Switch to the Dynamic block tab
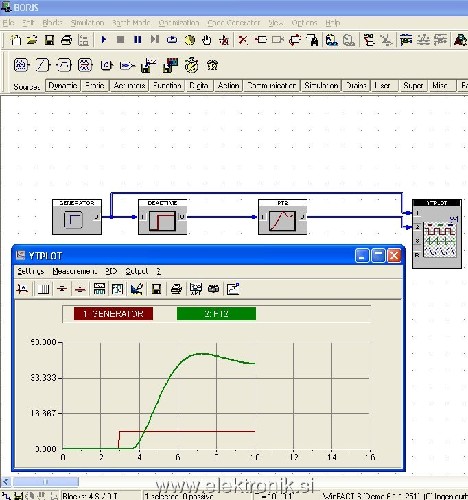 [x=63, y=86]
